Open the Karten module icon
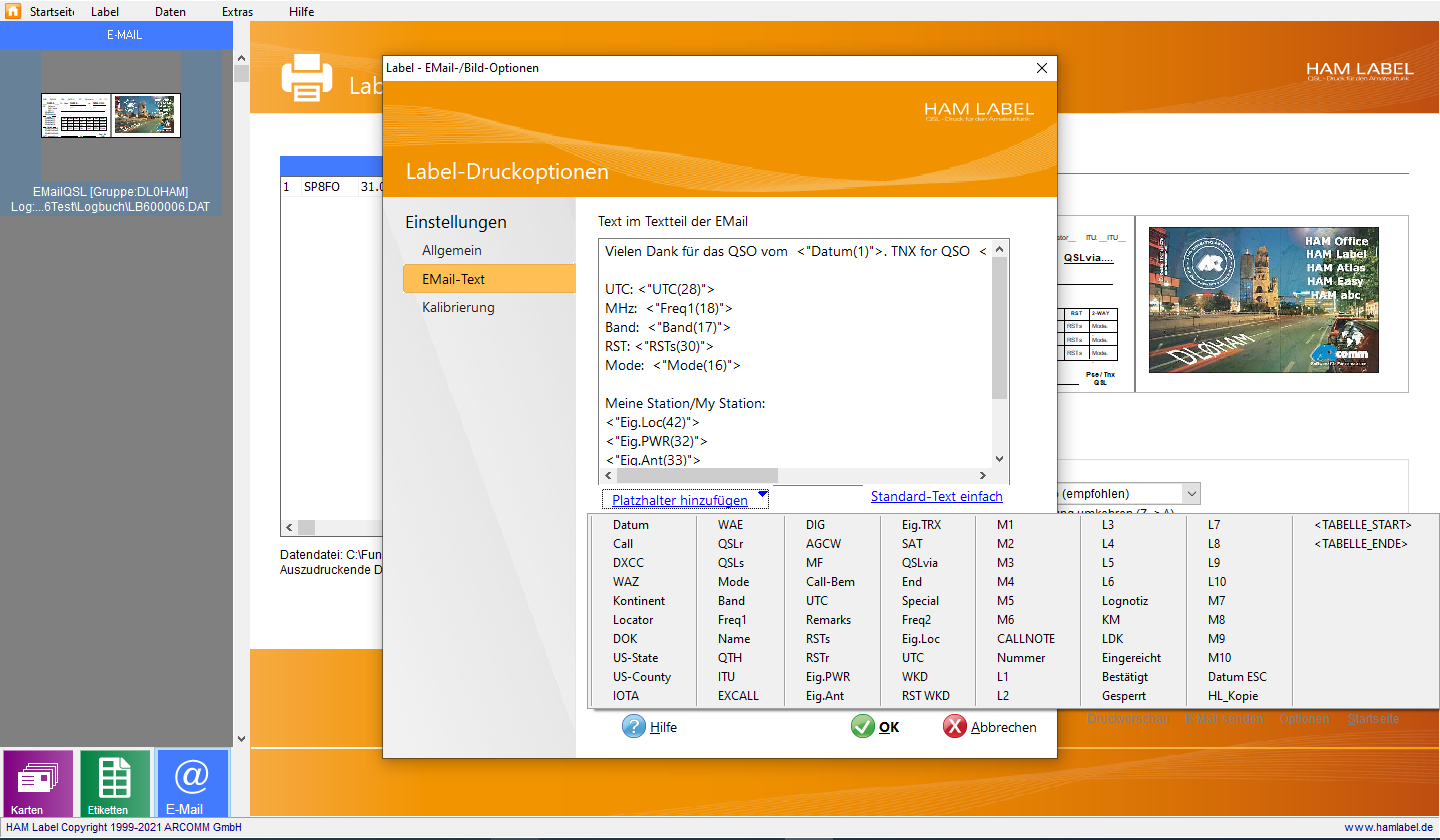 (x=38, y=784)
